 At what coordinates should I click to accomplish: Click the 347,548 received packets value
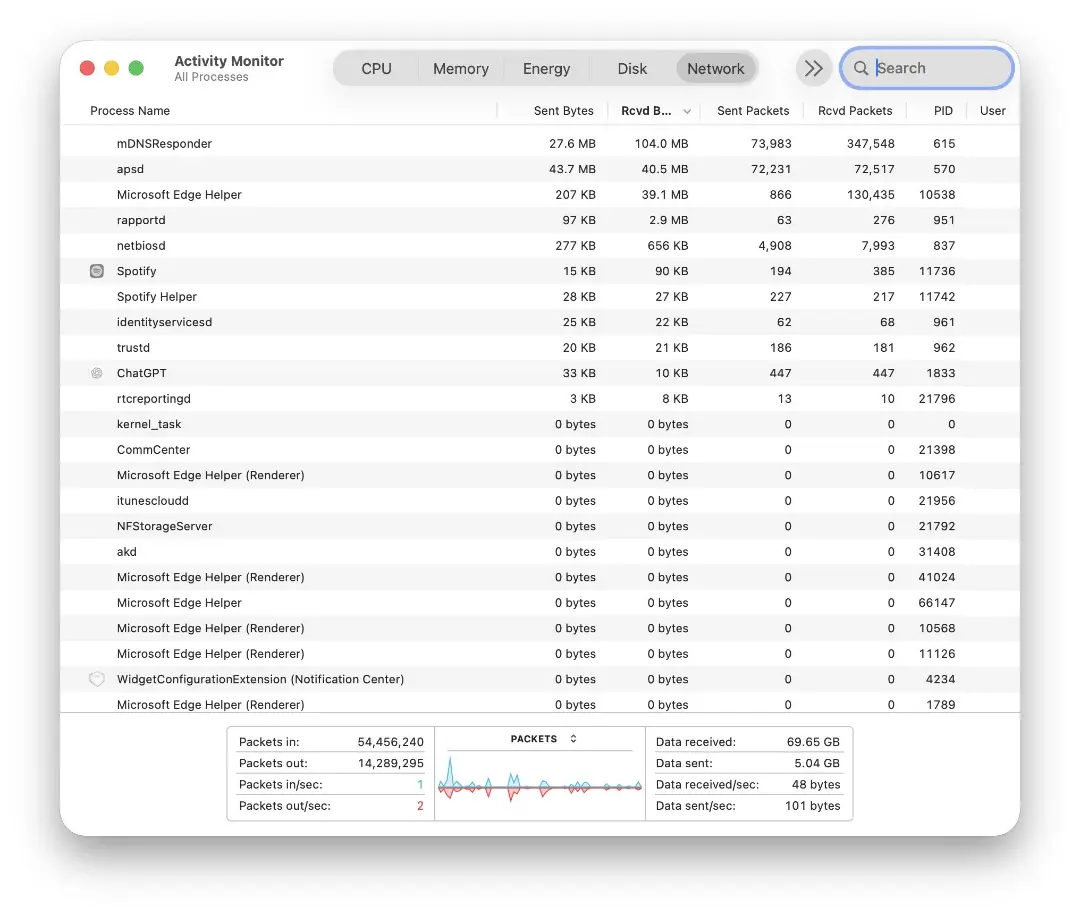pyautogui.click(x=871, y=143)
